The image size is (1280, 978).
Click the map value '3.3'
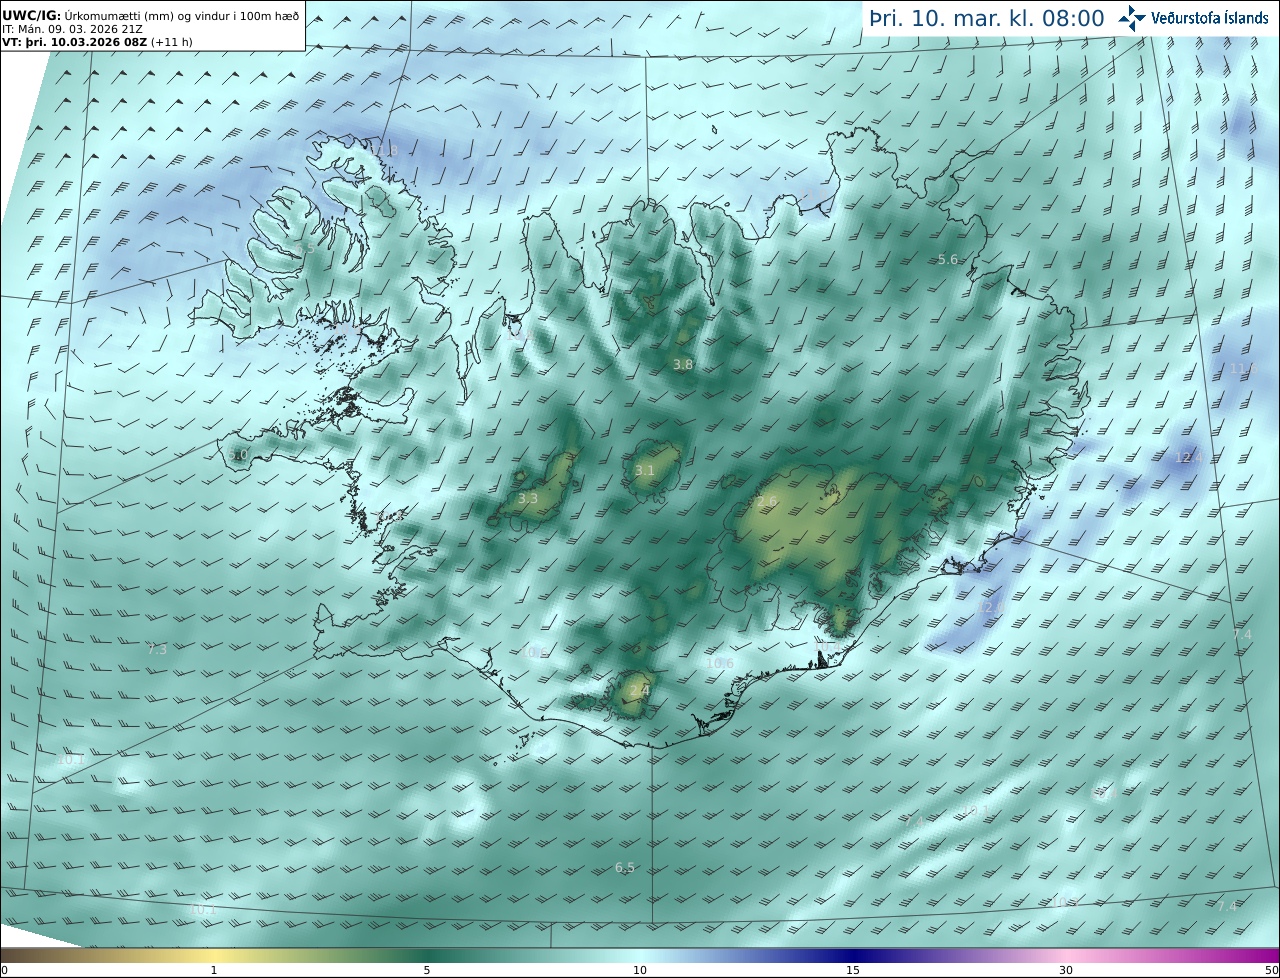click(x=528, y=498)
